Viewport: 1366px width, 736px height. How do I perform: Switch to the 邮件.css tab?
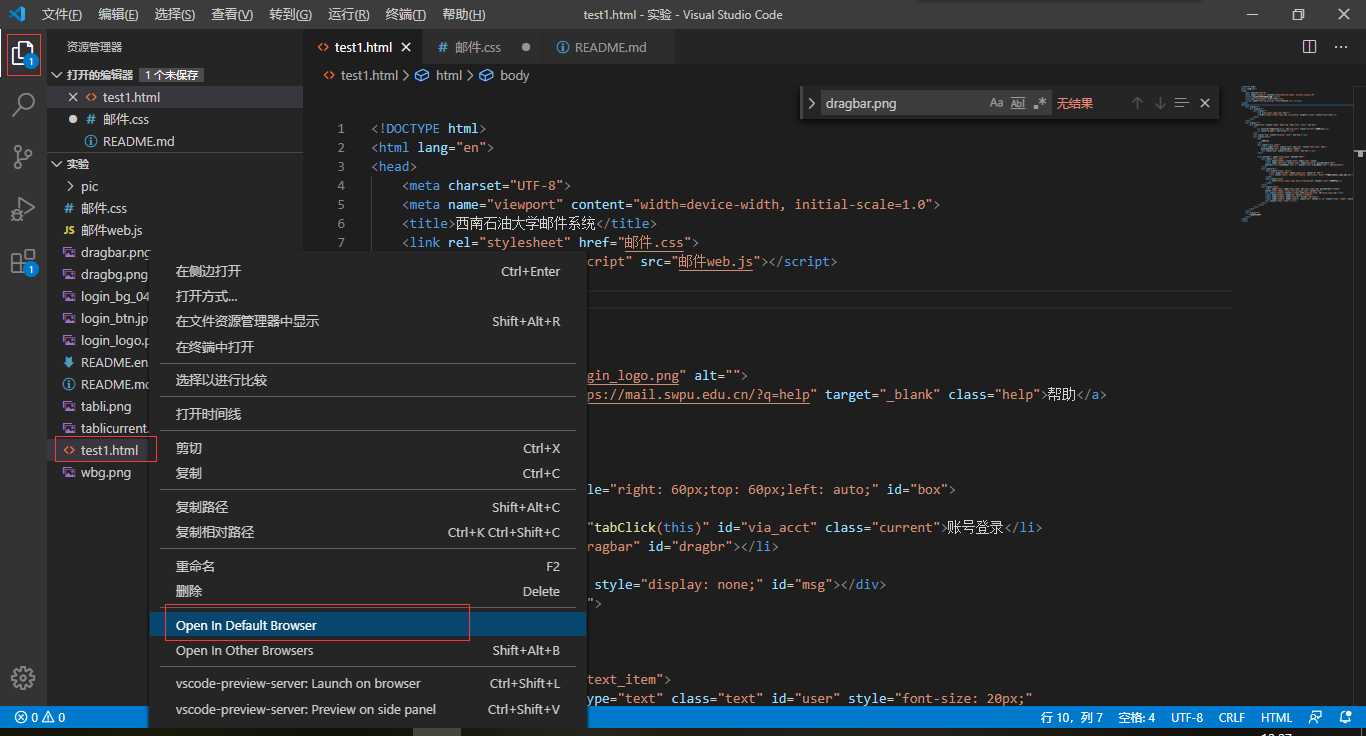pyautogui.click(x=481, y=47)
